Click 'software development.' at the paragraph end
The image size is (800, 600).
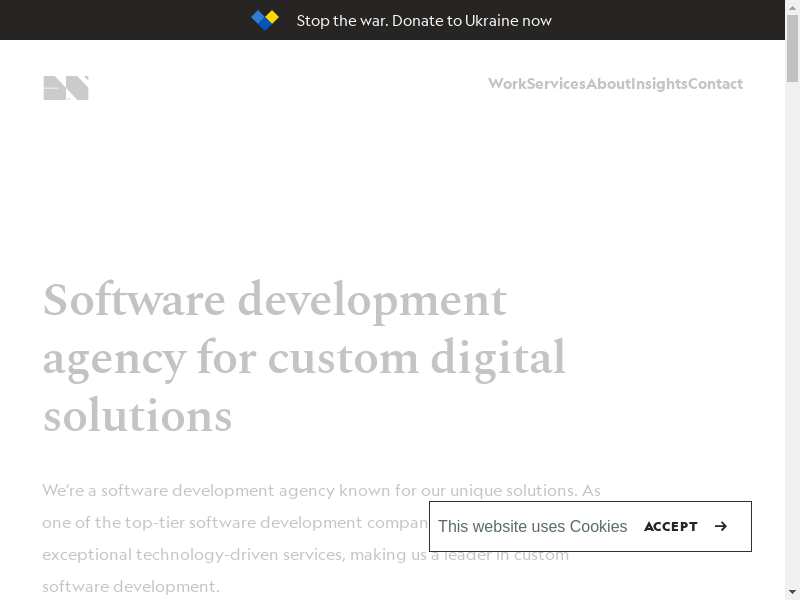(130, 586)
